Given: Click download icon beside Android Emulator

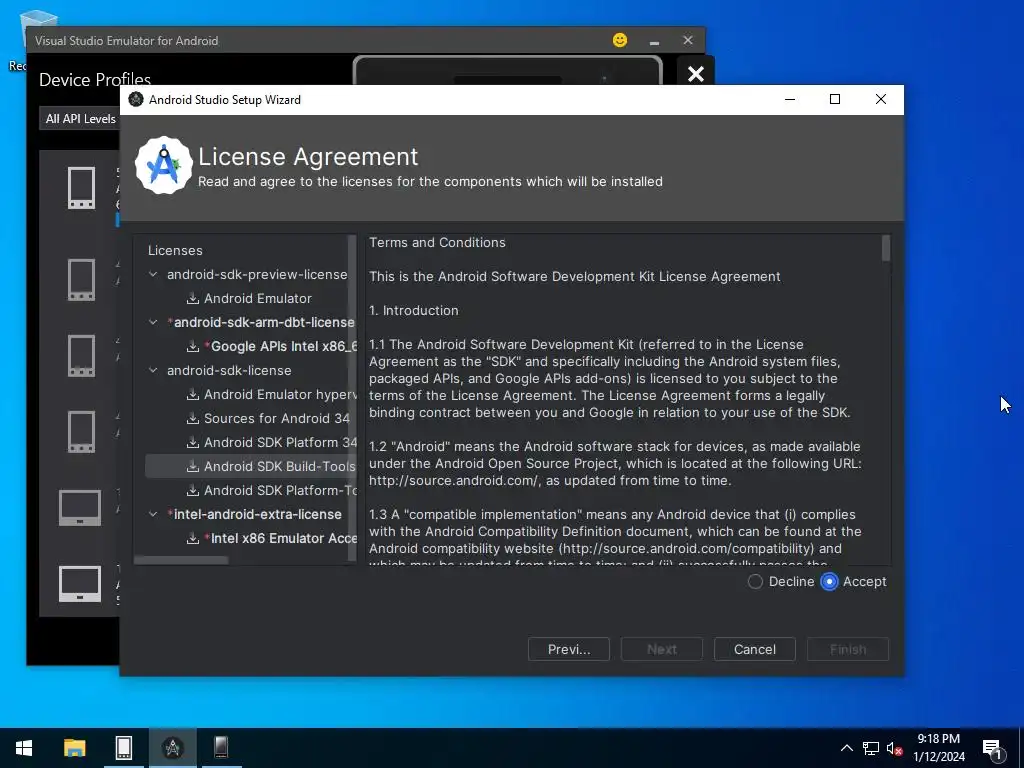Looking at the screenshot, I should tap(193, 298).
